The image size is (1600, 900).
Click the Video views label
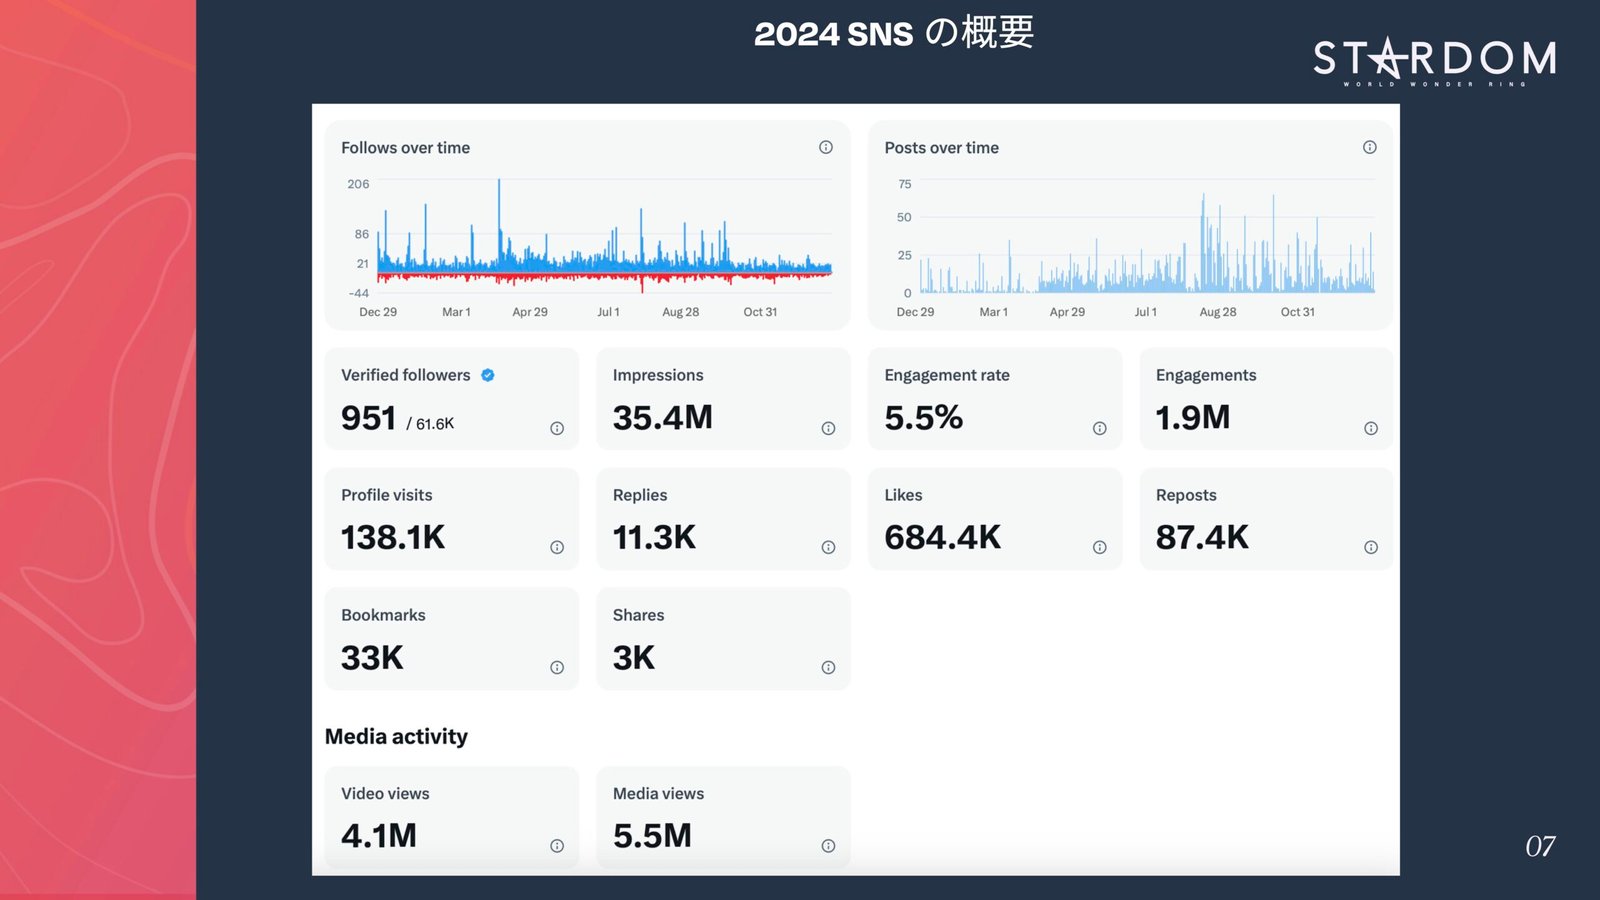tap(385, 793)
